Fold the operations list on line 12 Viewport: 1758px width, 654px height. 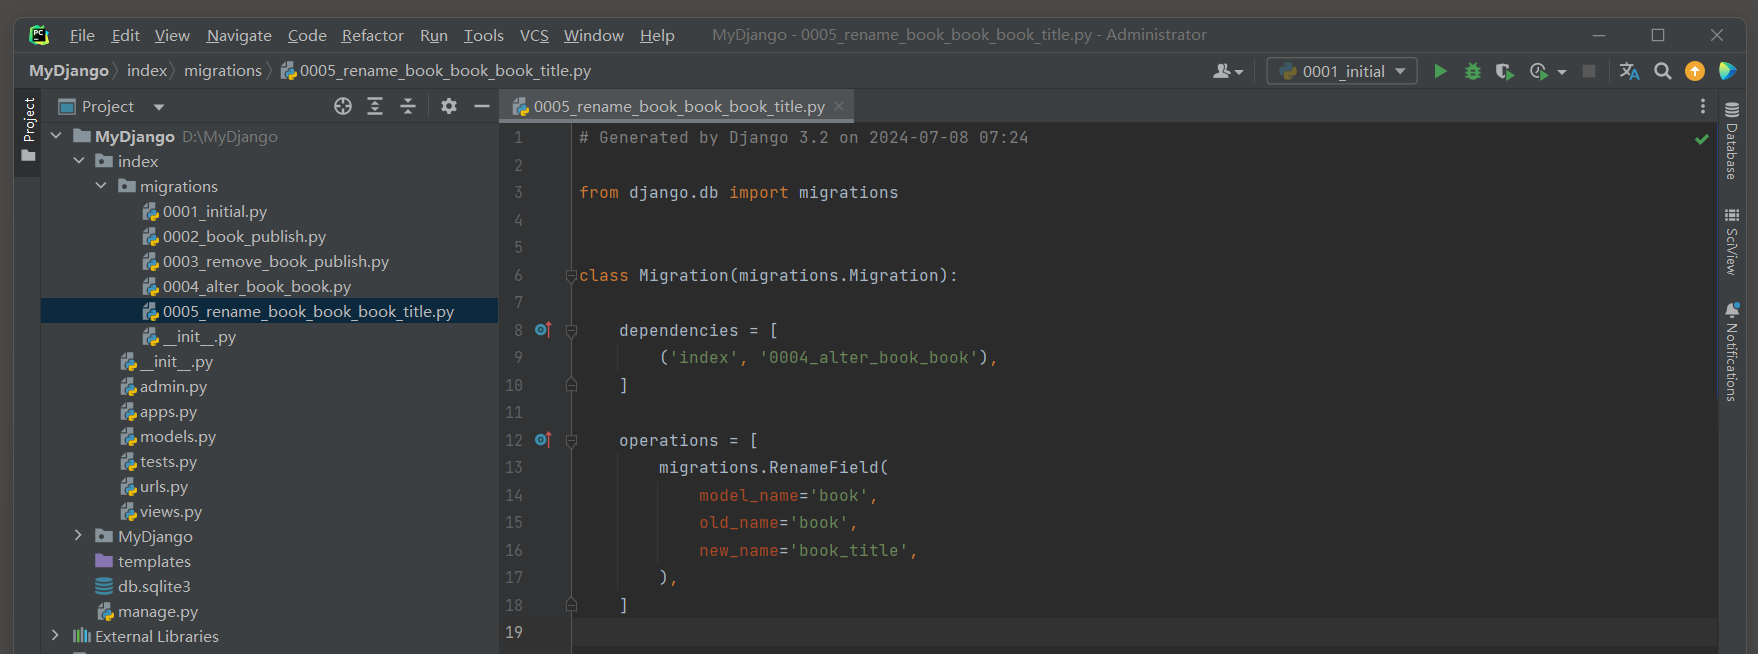pos(571,440)
